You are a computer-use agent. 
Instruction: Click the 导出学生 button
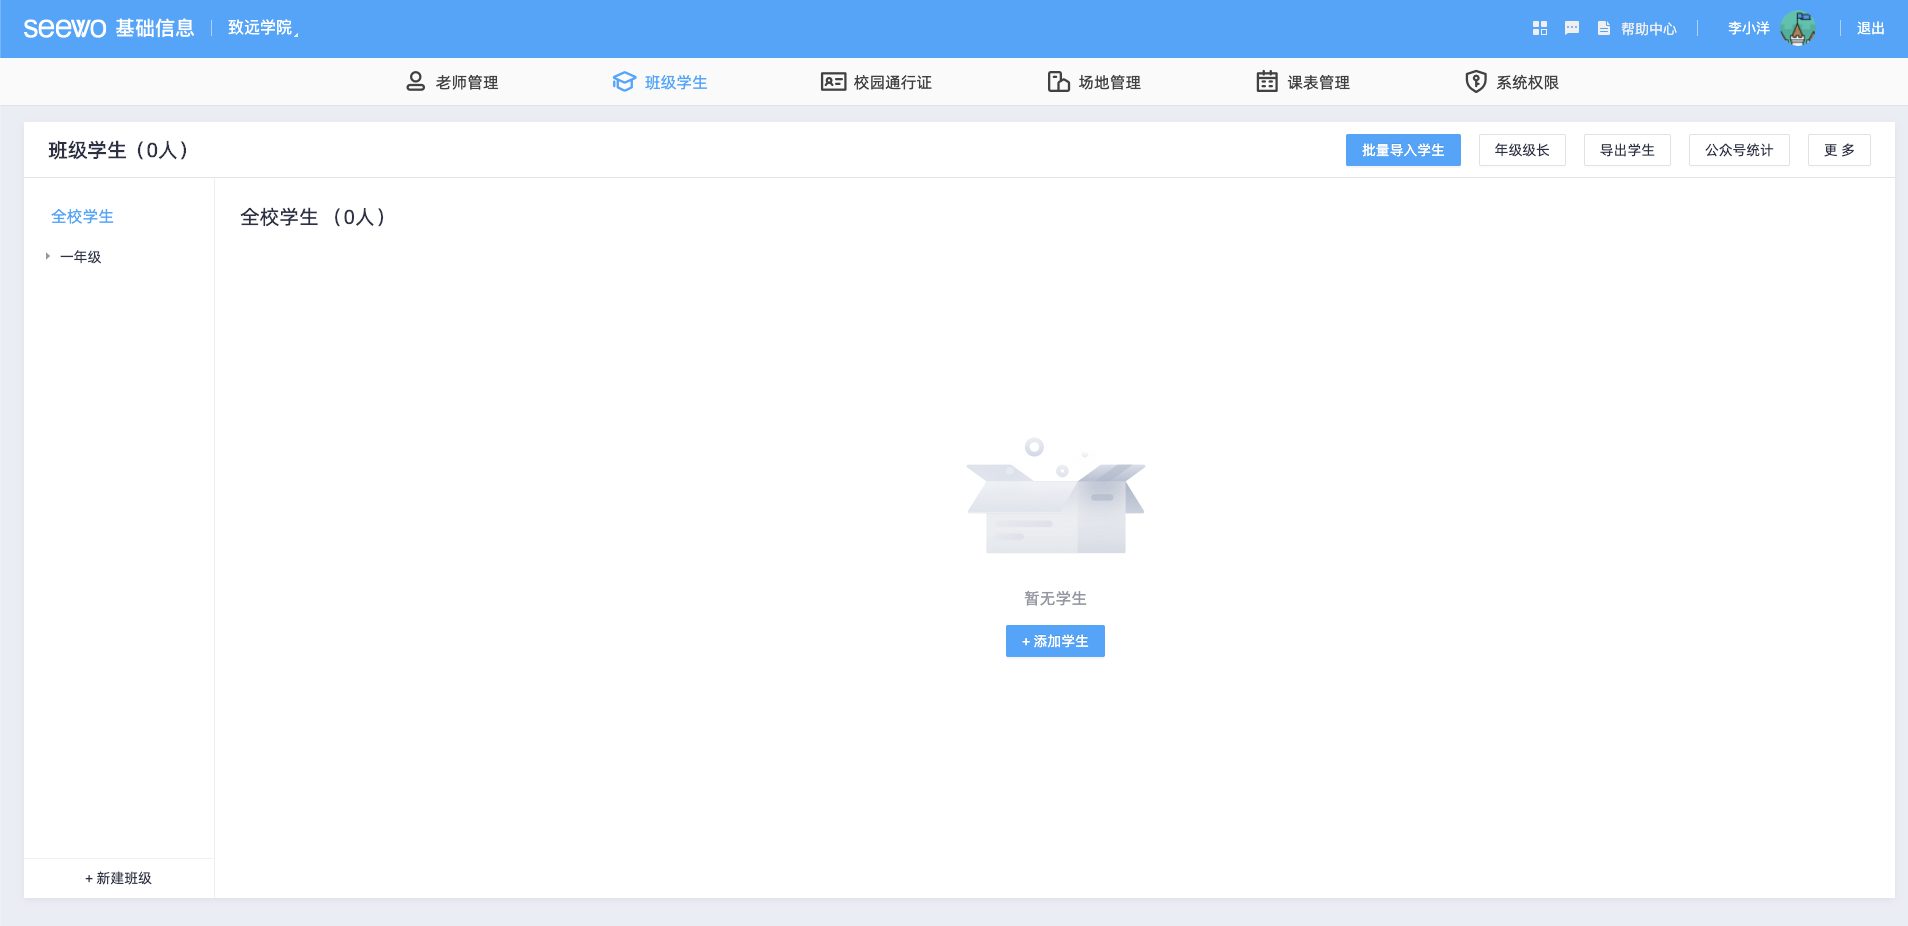pos(1626,150)
